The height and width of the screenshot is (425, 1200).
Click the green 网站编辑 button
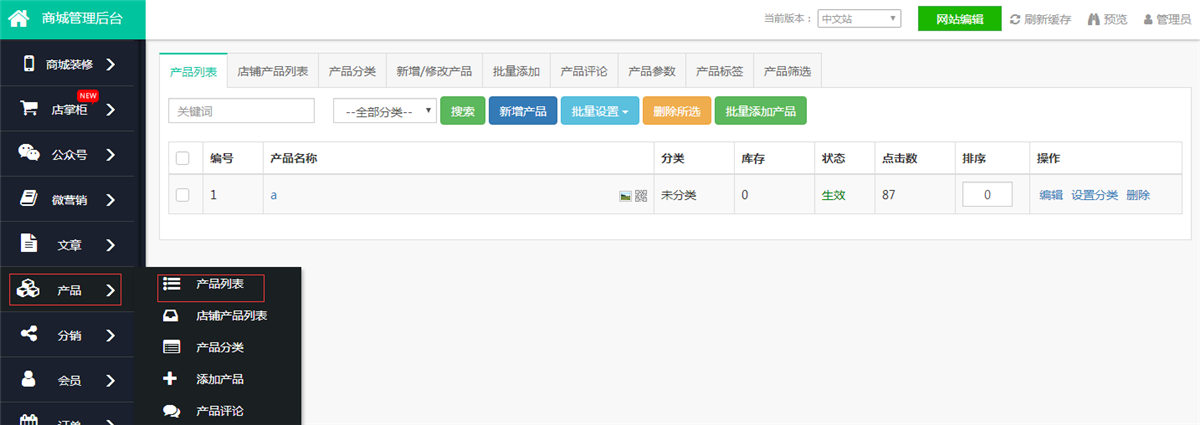959,19
